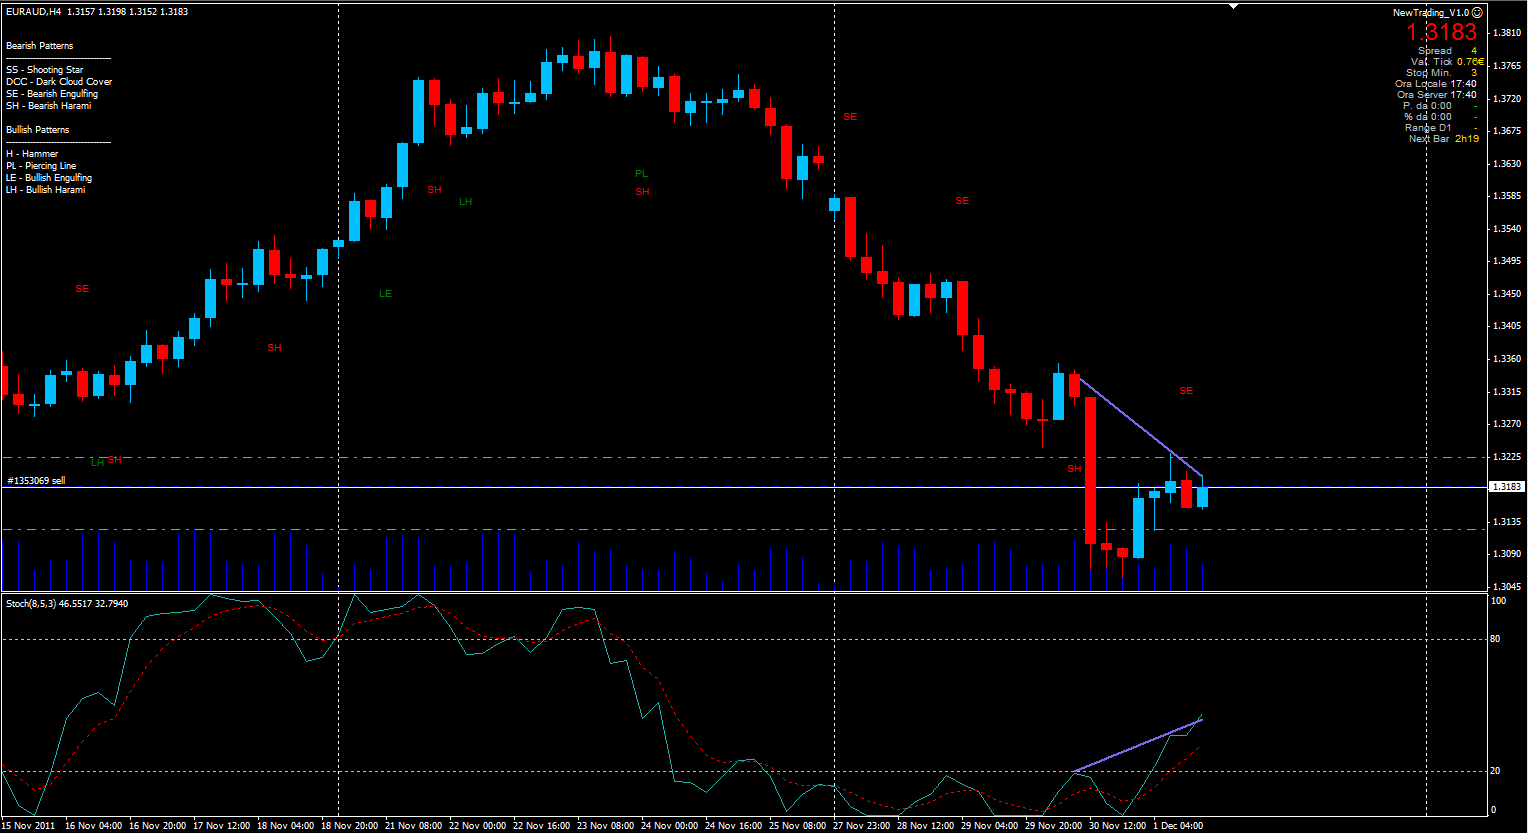Click the 15 Nov 2011 date label
The height and width of the screenshot is (833, 1528).
(29, 826)
